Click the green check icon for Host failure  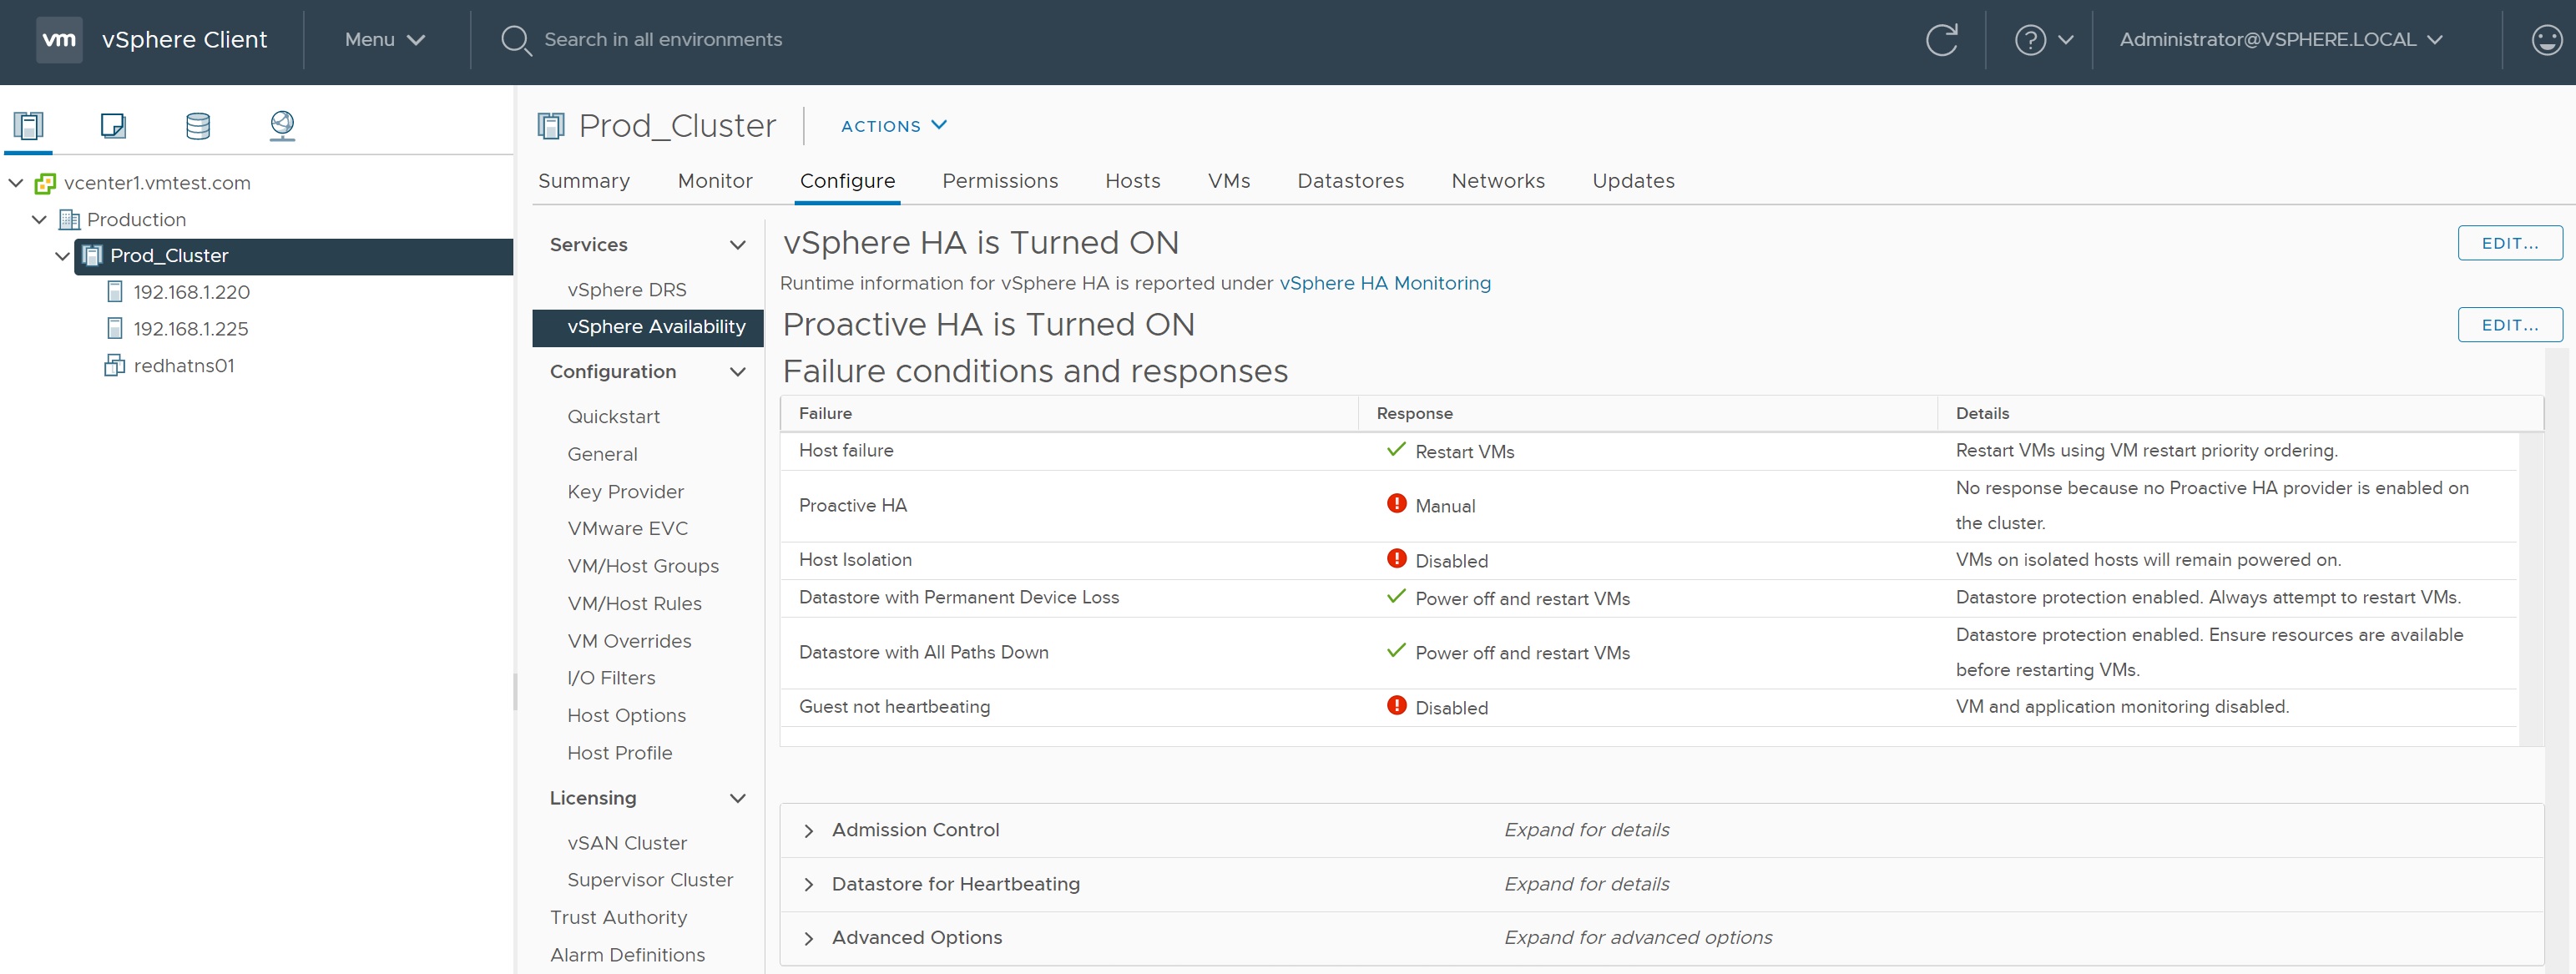[1396, 450]
